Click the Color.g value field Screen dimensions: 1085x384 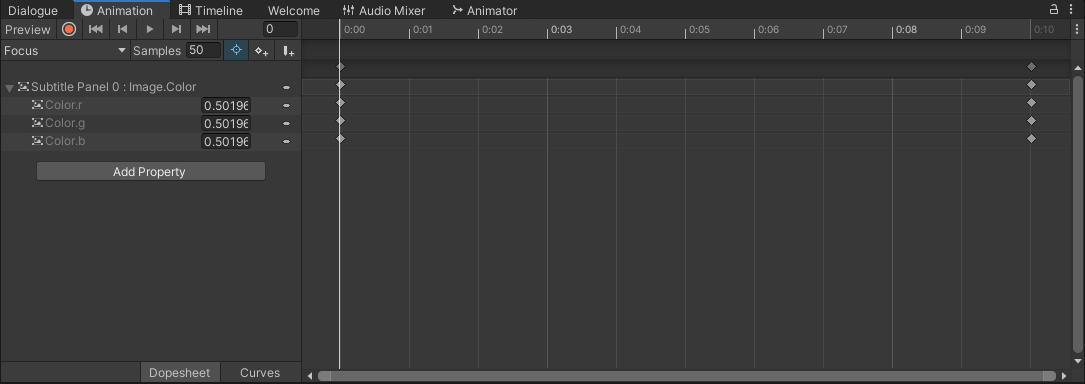click(x=226, y=123)
